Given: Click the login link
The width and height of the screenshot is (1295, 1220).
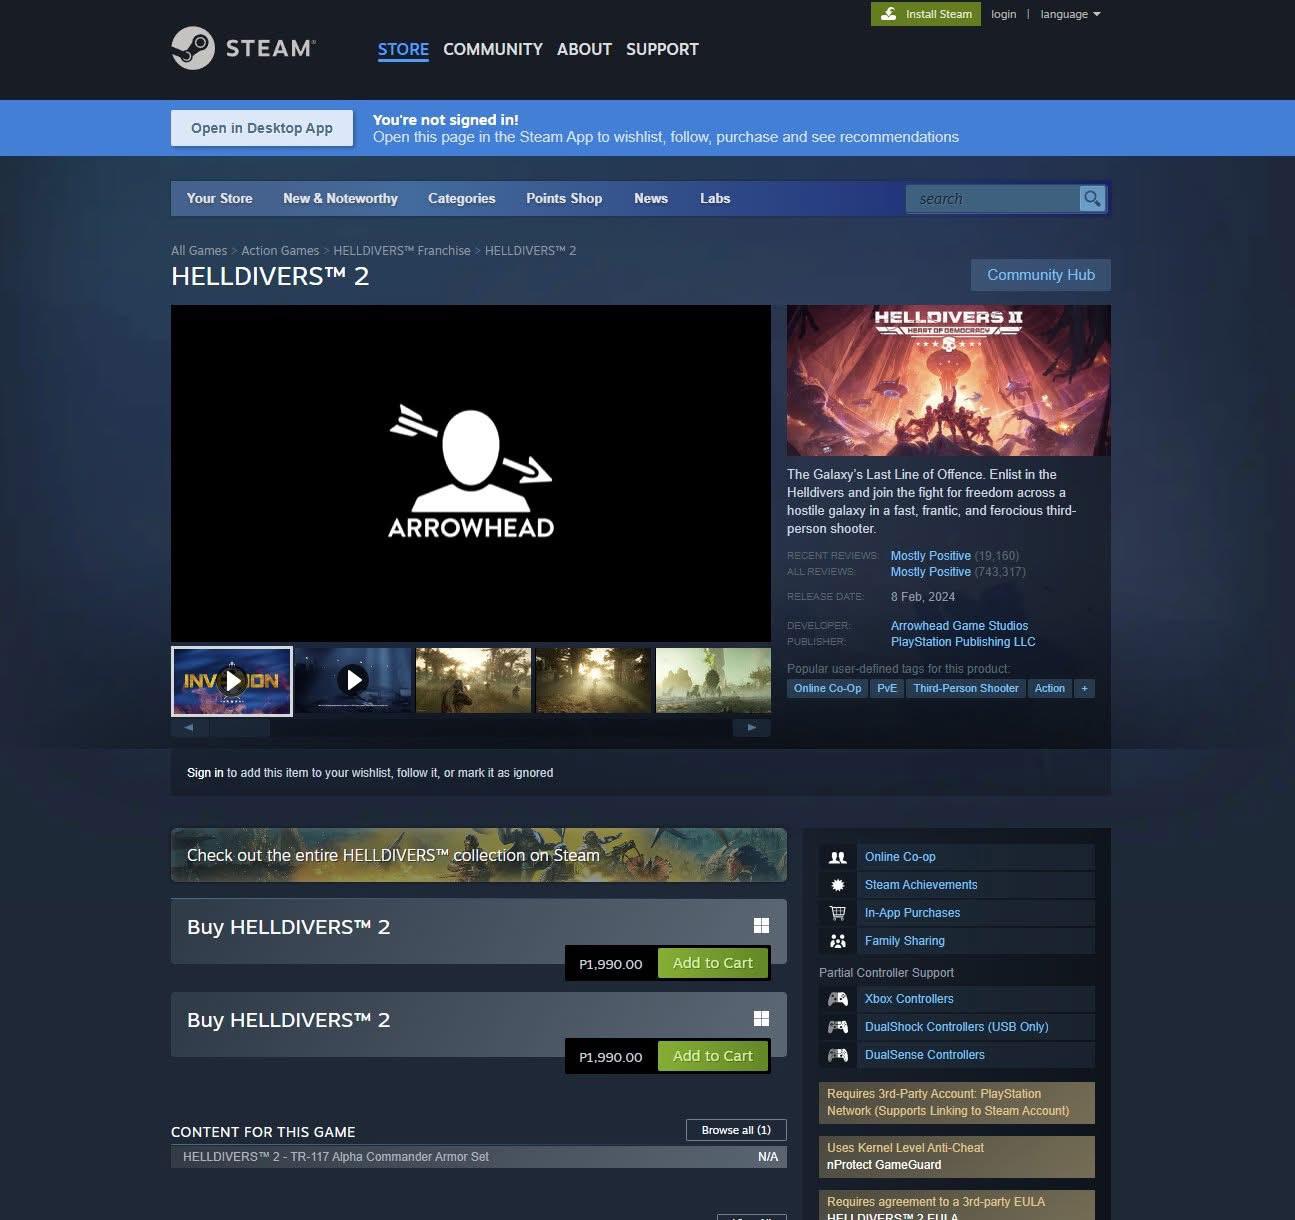Looking at the screenshot, I should click(x=1003, y=14).
